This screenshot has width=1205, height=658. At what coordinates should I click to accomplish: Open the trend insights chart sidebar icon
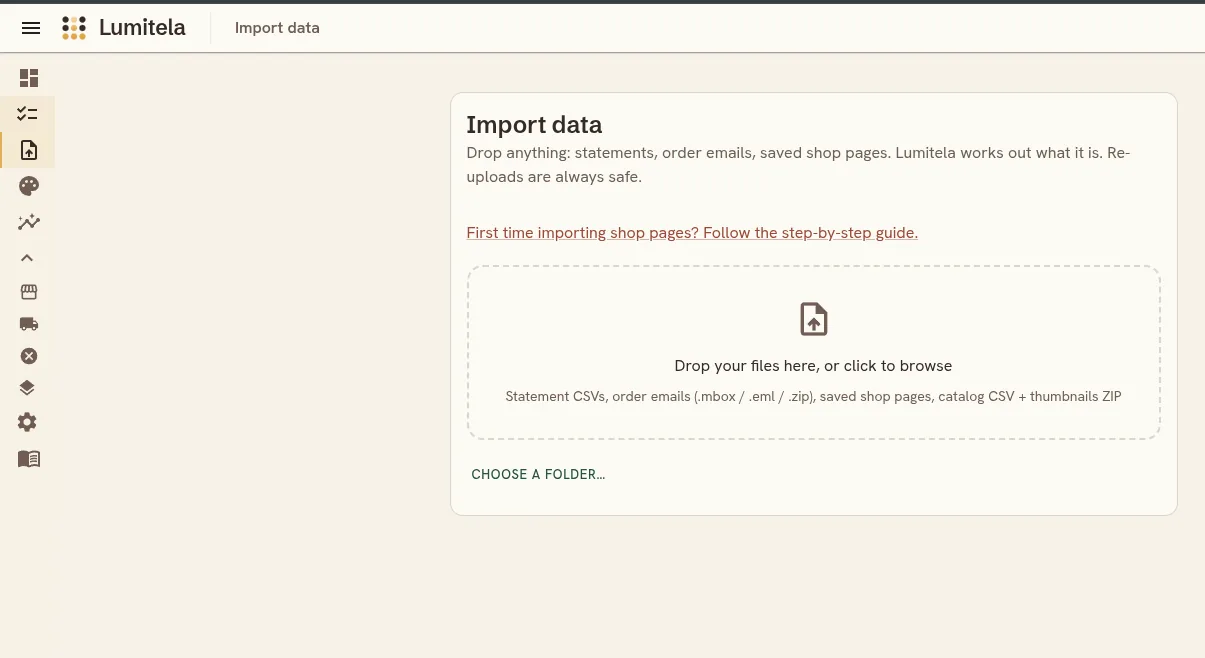tap(29, 222)
